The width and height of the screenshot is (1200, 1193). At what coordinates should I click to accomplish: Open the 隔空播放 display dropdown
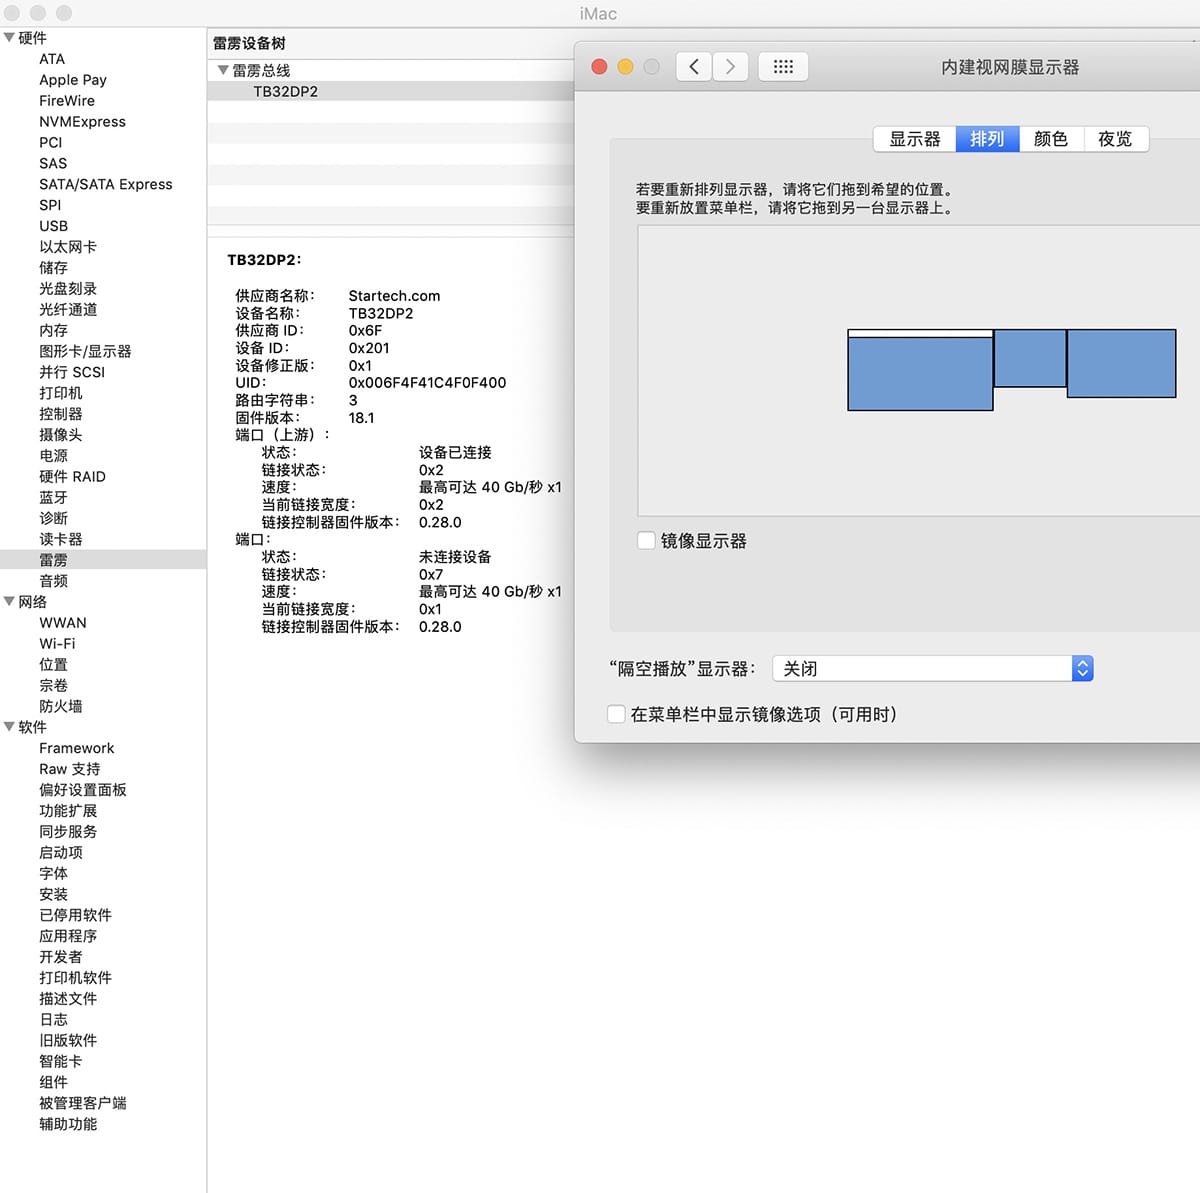click(x=933, y=668)
